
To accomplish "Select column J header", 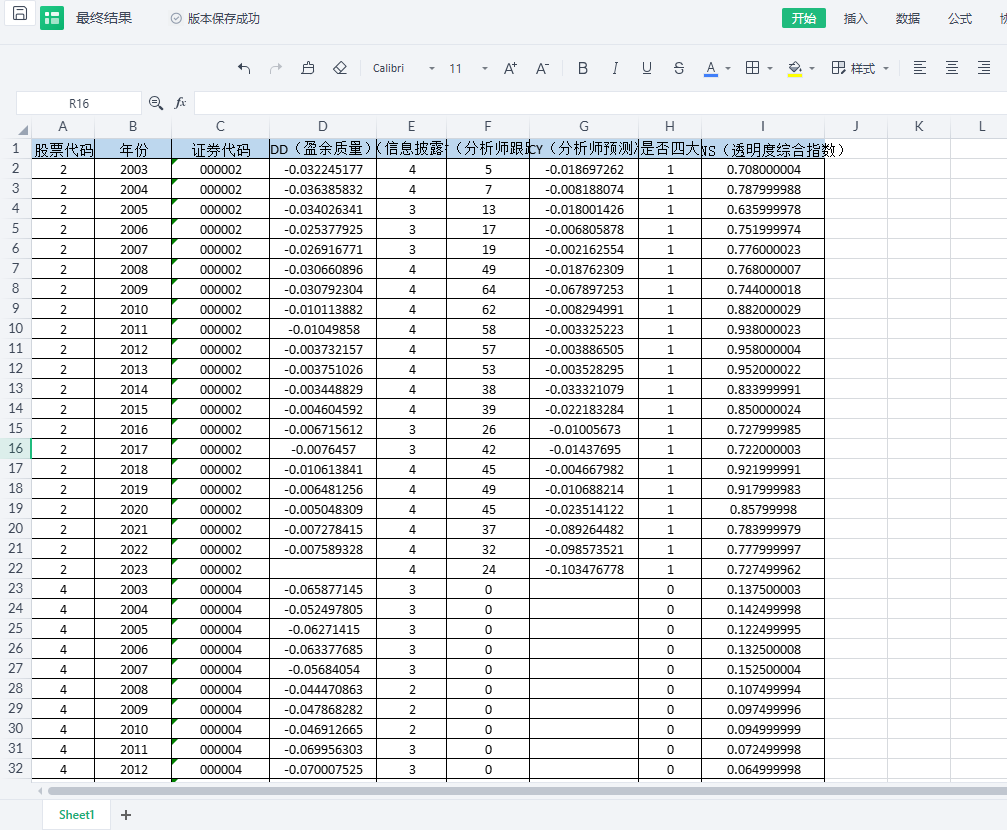I will pos(855,127).
